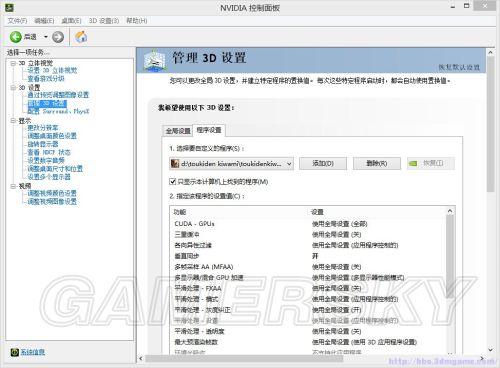Click the 管理 3D 设置 header icon
Viewport: 500px width, 368px height.
(x=155, y=60)
